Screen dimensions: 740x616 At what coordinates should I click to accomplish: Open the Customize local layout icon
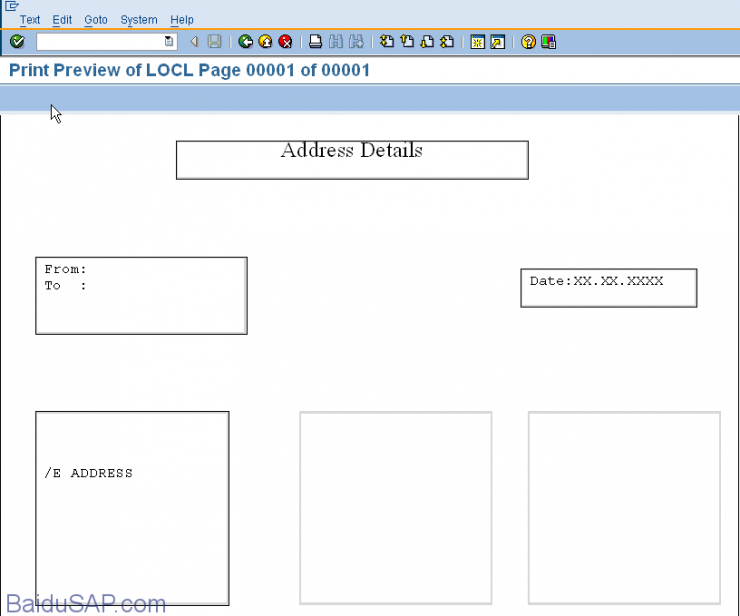coord(549,42)
